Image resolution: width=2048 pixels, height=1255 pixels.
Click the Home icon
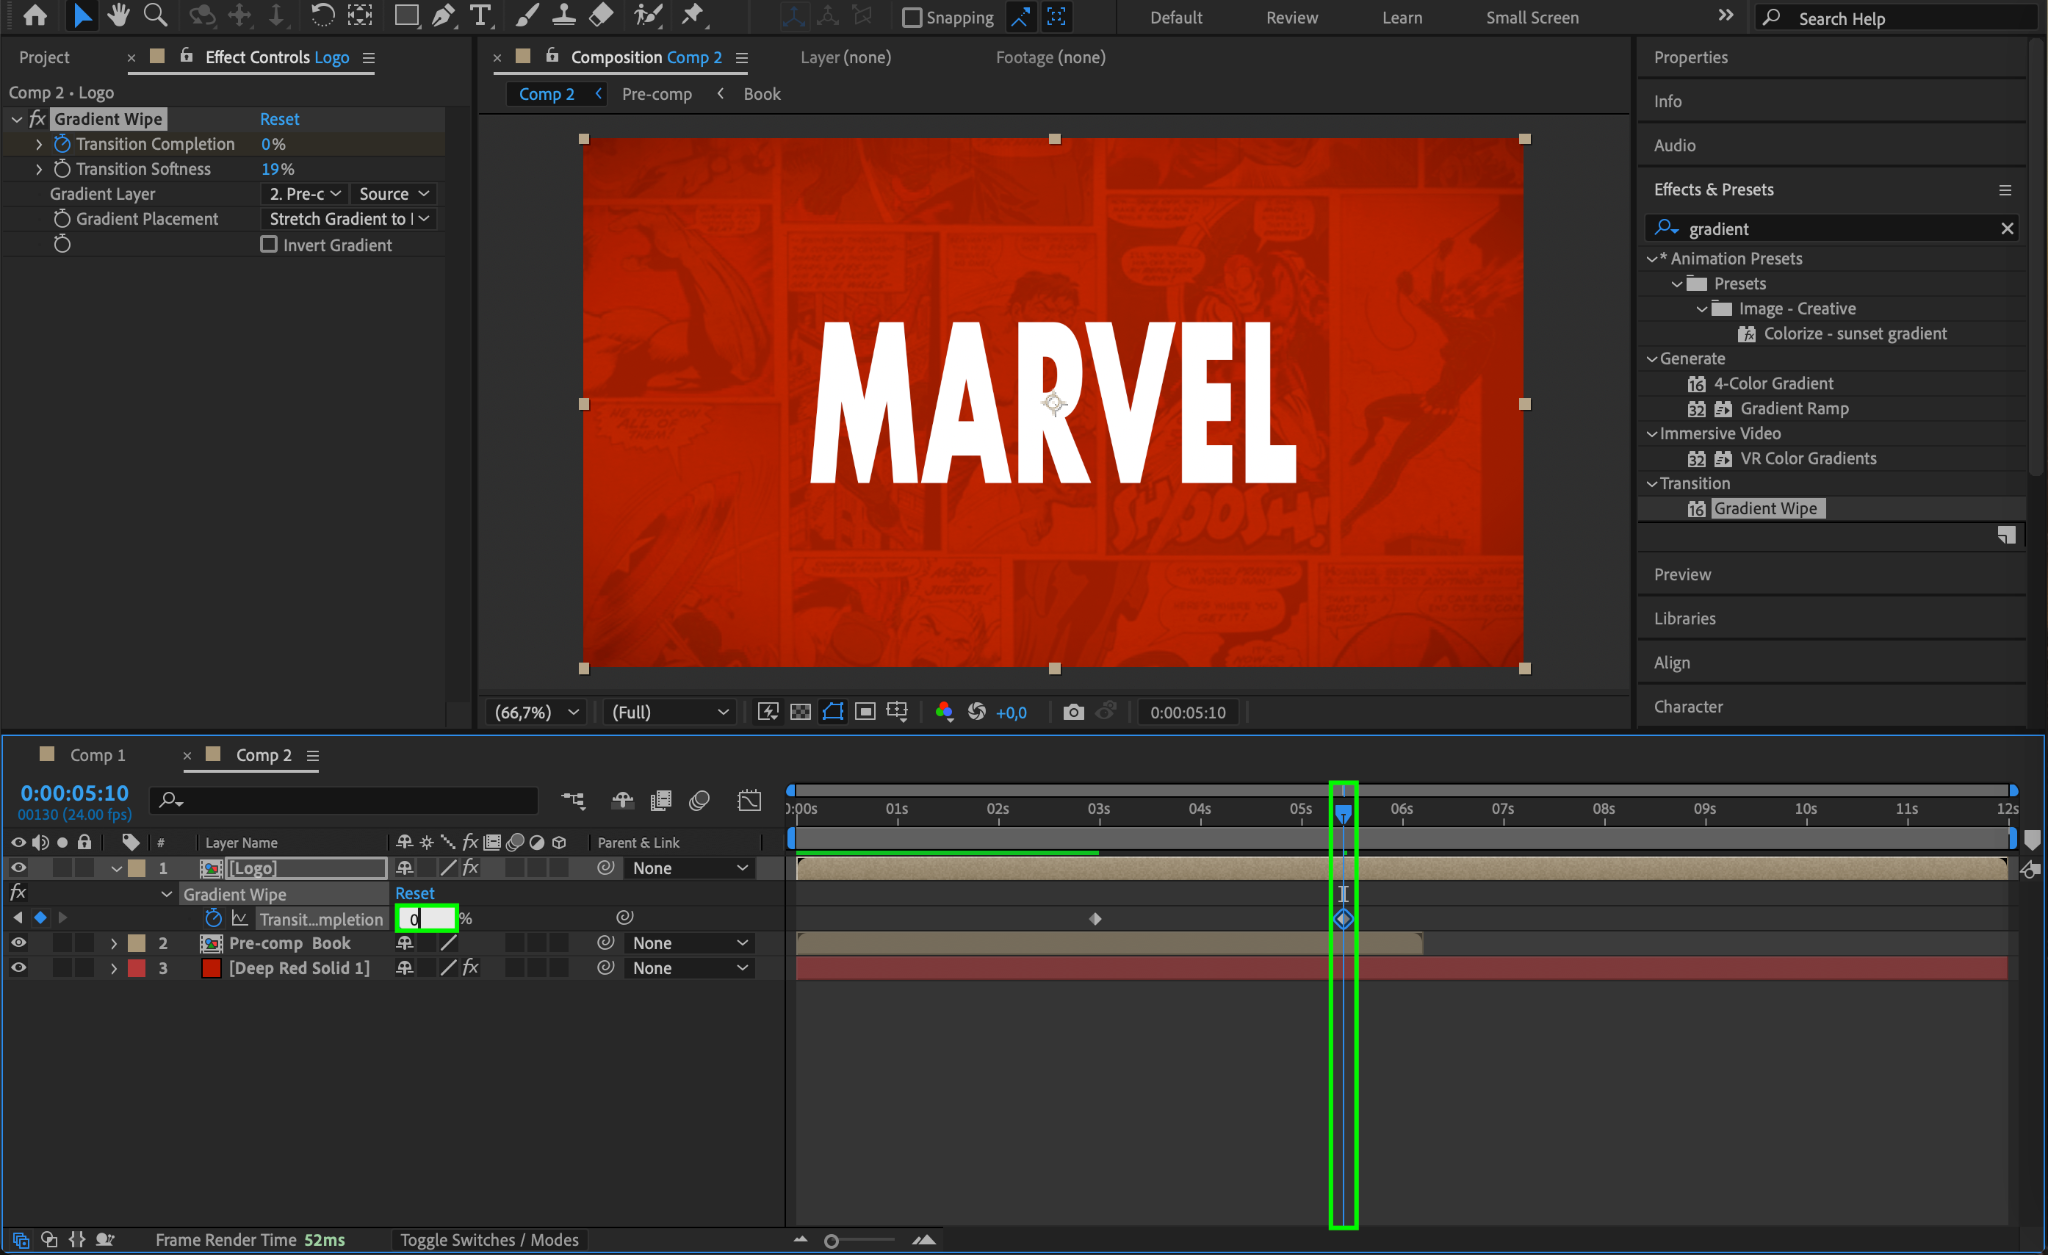35,15
